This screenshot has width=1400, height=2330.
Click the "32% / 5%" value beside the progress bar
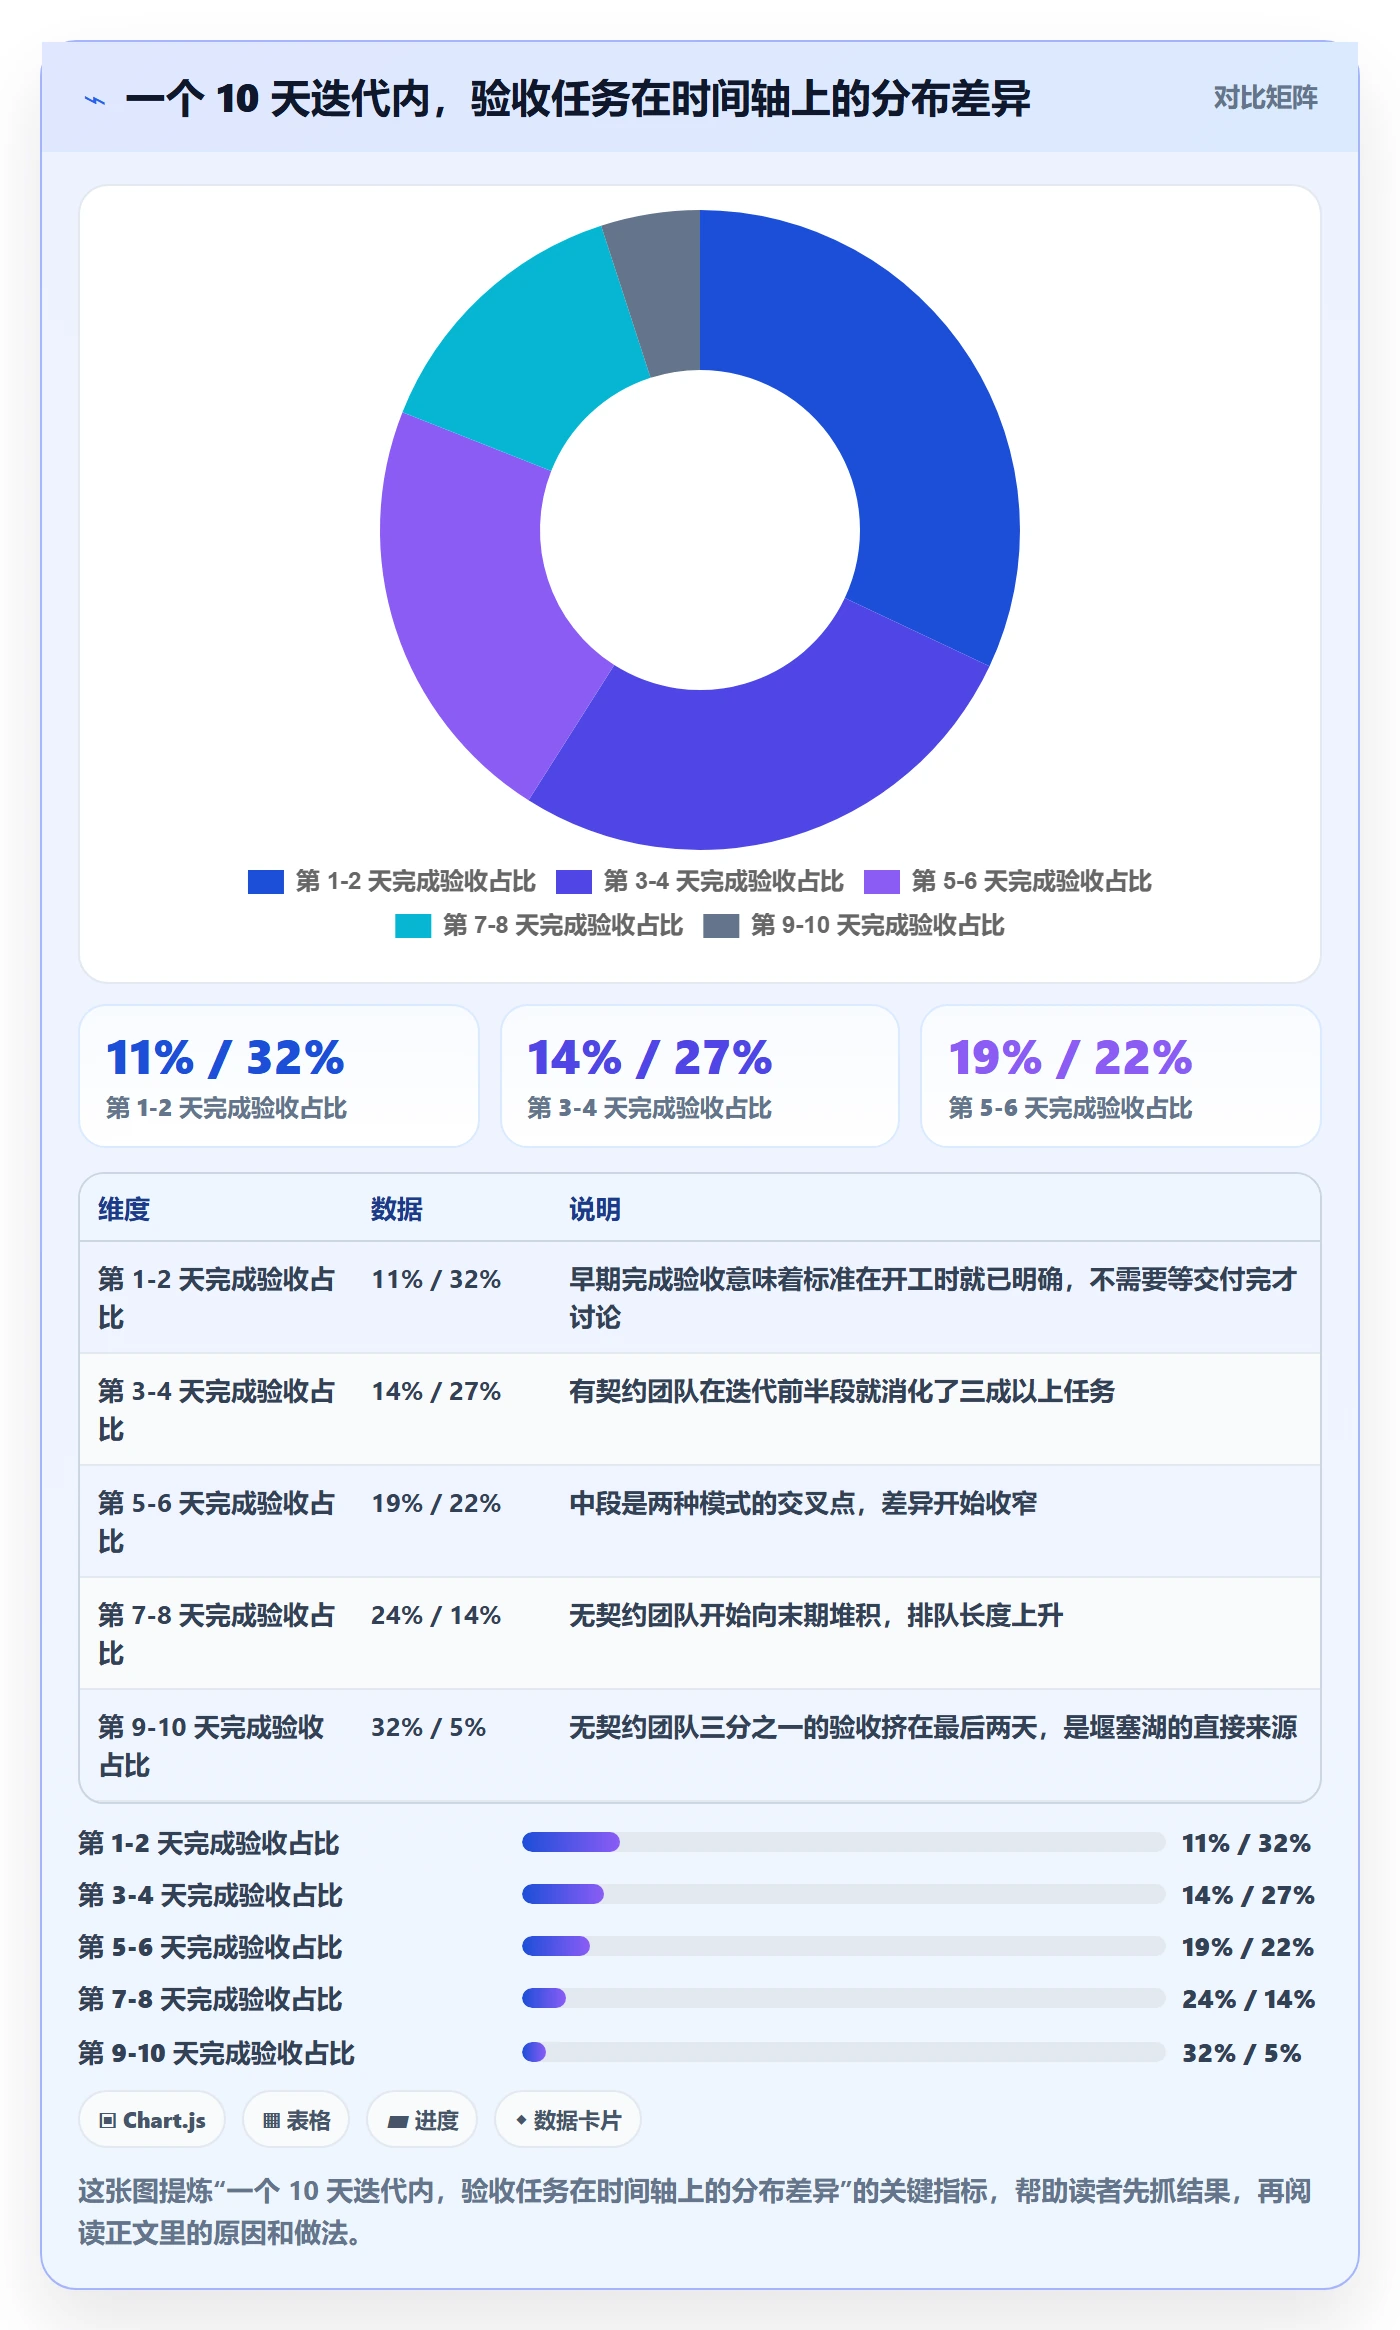1241,2053
